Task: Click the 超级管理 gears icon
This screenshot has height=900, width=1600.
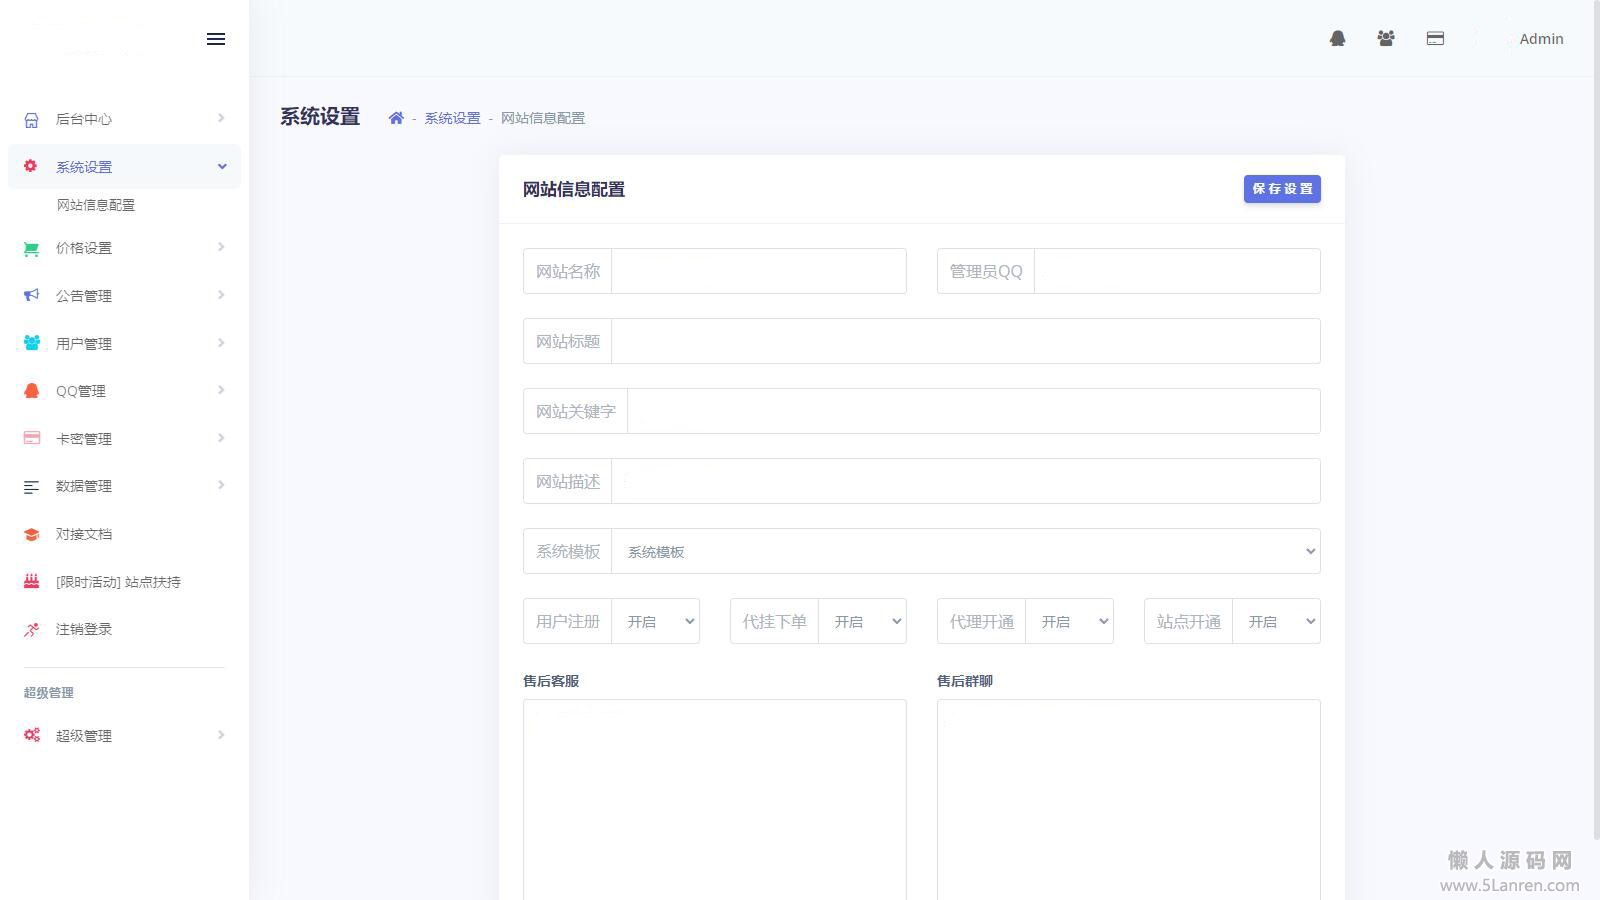Action: tap(32, 735)
